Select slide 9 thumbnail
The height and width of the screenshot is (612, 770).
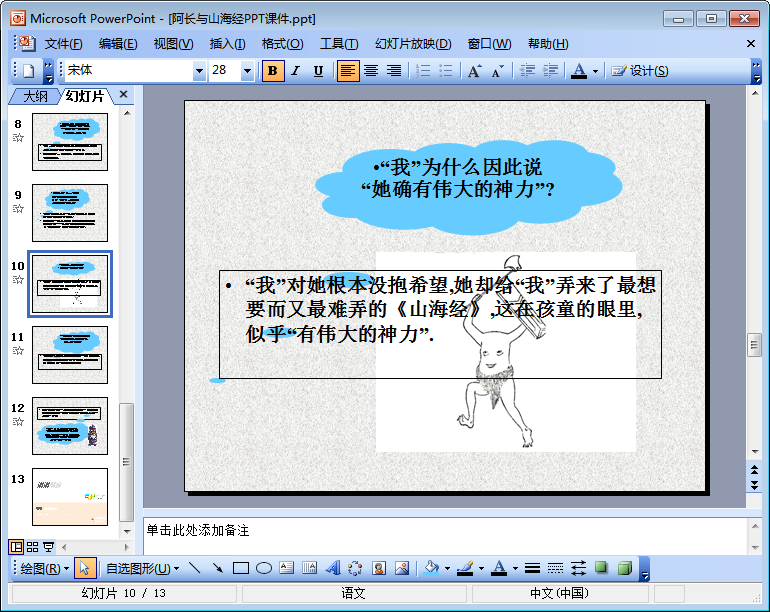70,213
